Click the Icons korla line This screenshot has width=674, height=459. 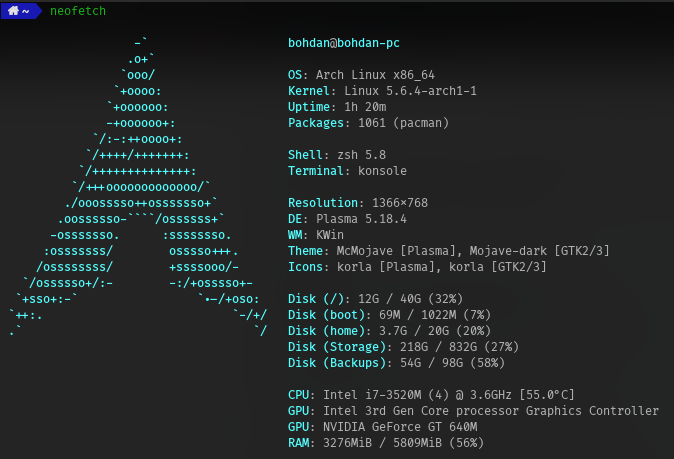click(417, 266)
